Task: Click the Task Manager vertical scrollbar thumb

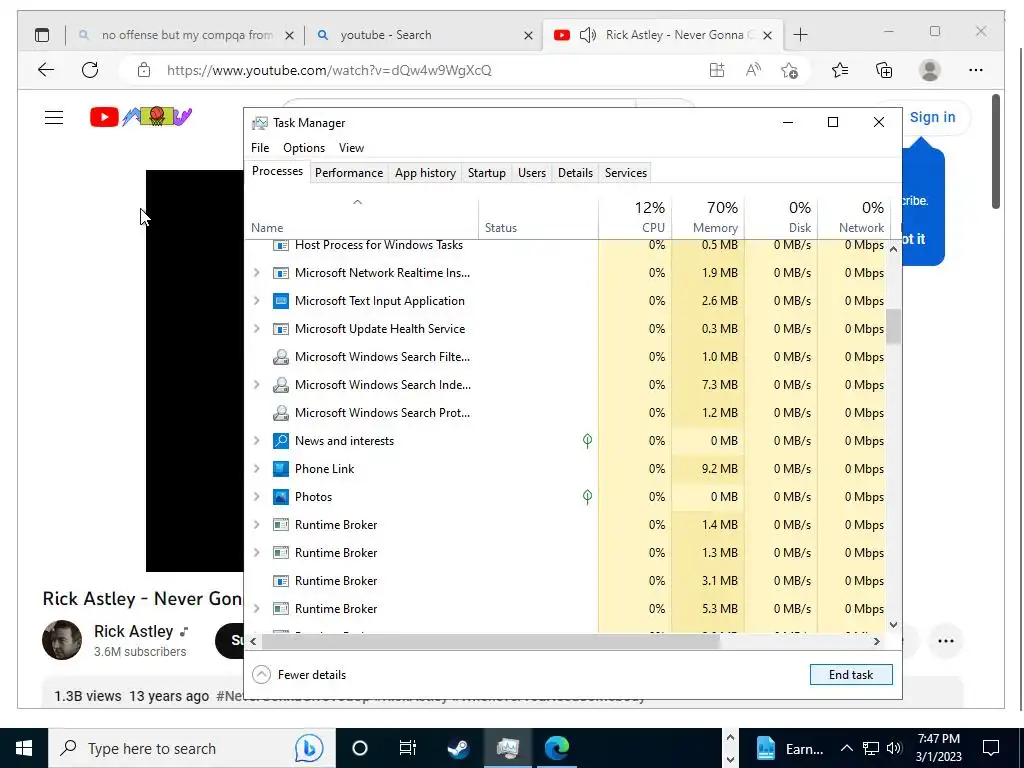Action: coord(893,326)
